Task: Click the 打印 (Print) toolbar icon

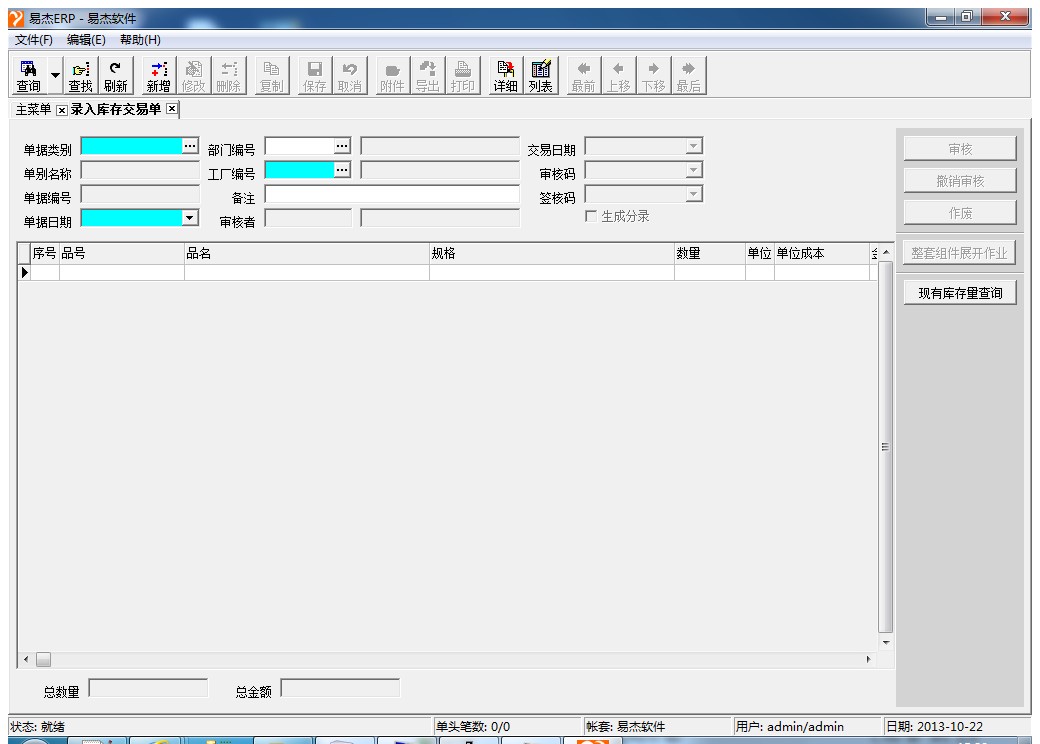Action: [x=463, y=75]
